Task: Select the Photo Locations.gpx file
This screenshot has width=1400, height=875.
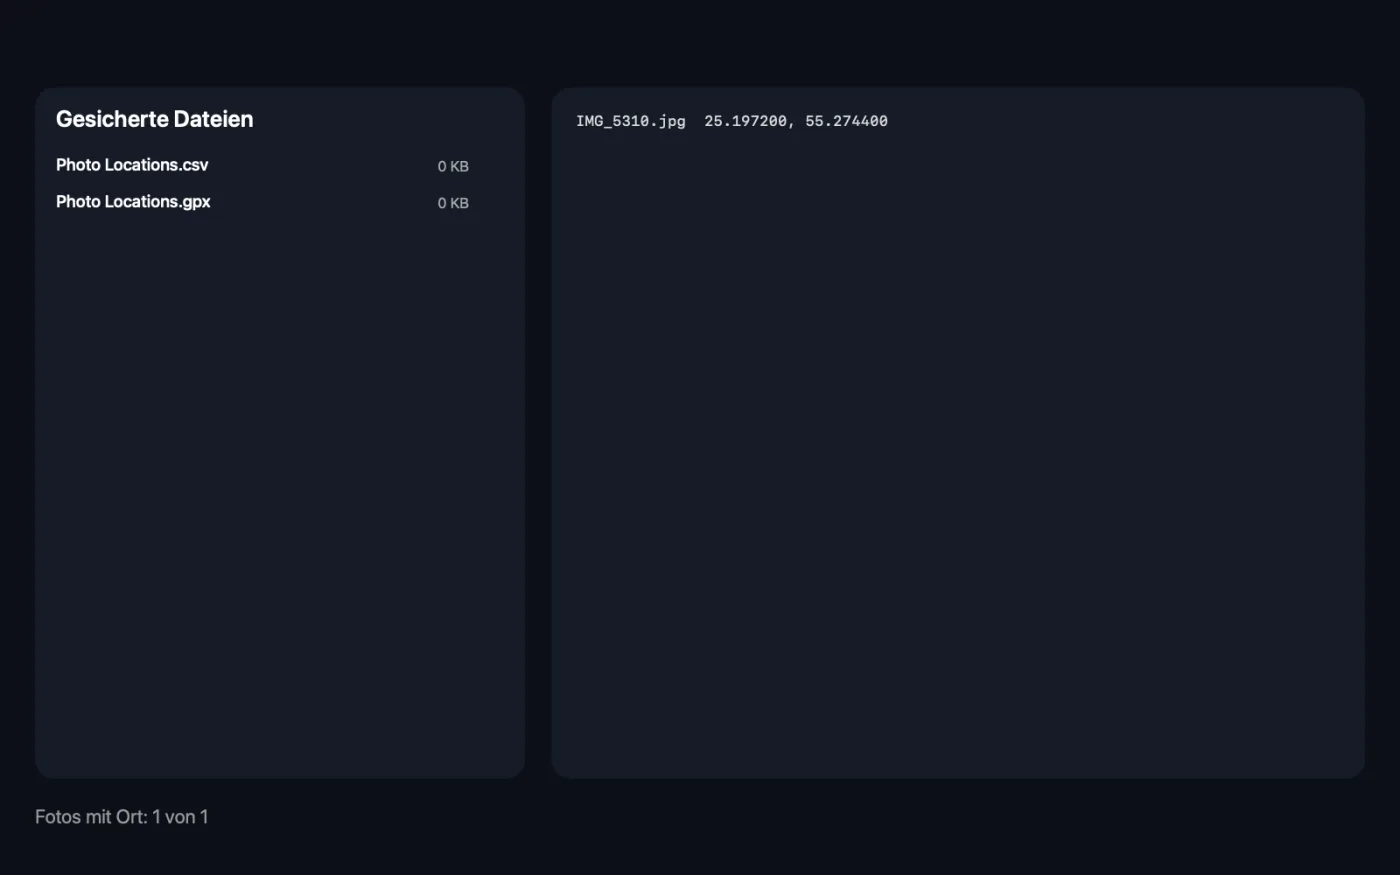Action: 133,202
